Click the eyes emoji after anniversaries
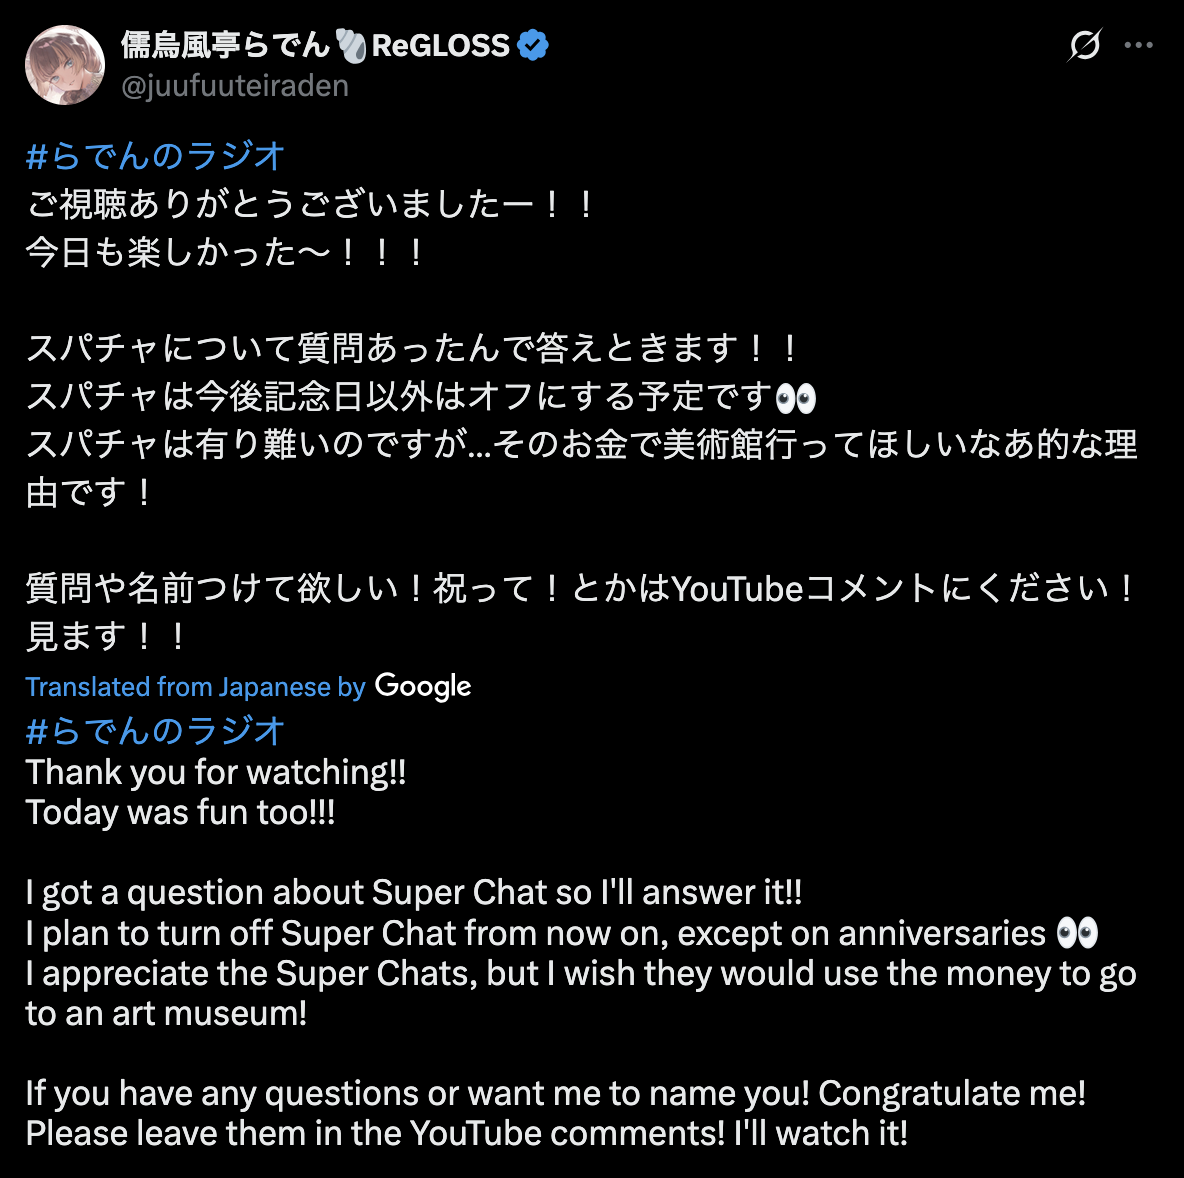 [1078, 933]
